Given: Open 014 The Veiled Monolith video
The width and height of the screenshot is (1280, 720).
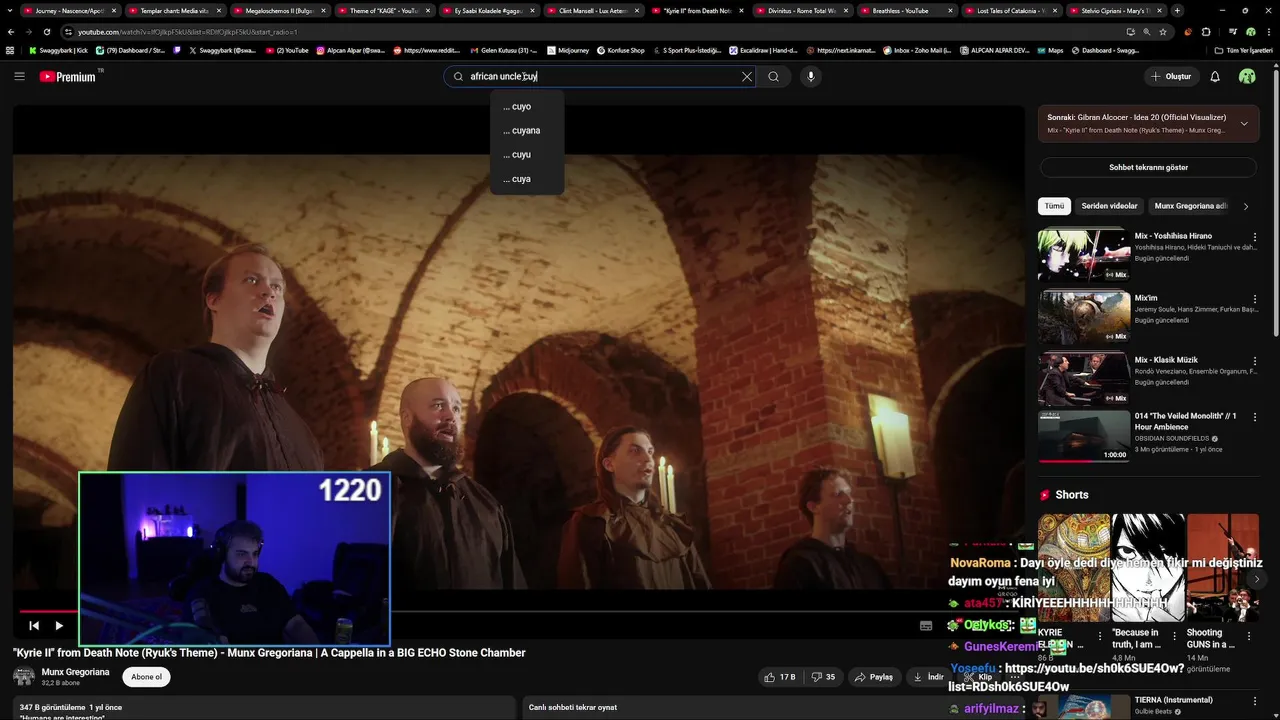Looking at the screenshot, I should (1084, 436).
